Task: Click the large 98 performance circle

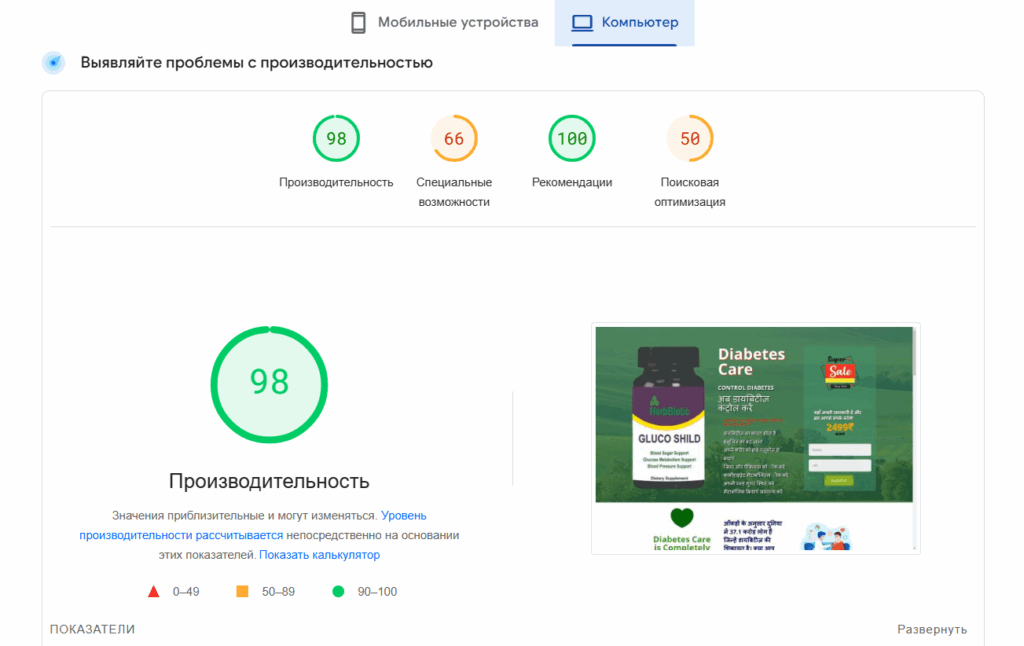Action: pyautogui.click(x=267, y=384)
